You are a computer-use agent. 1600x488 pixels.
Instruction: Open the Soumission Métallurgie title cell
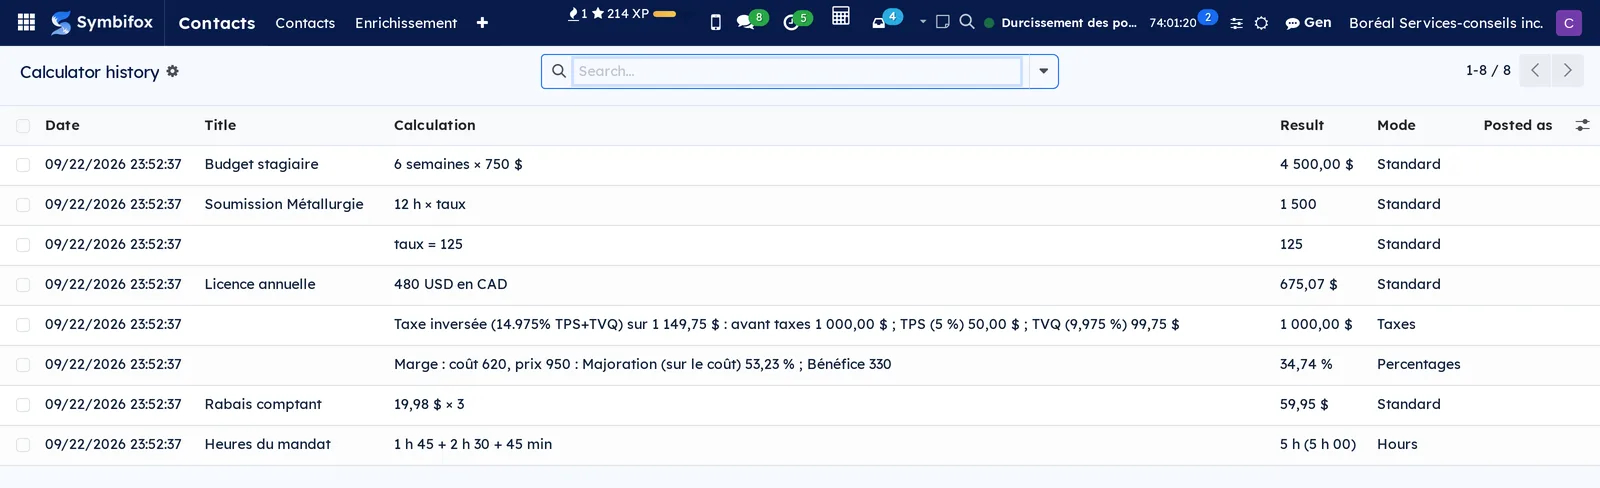click(284, 204)
